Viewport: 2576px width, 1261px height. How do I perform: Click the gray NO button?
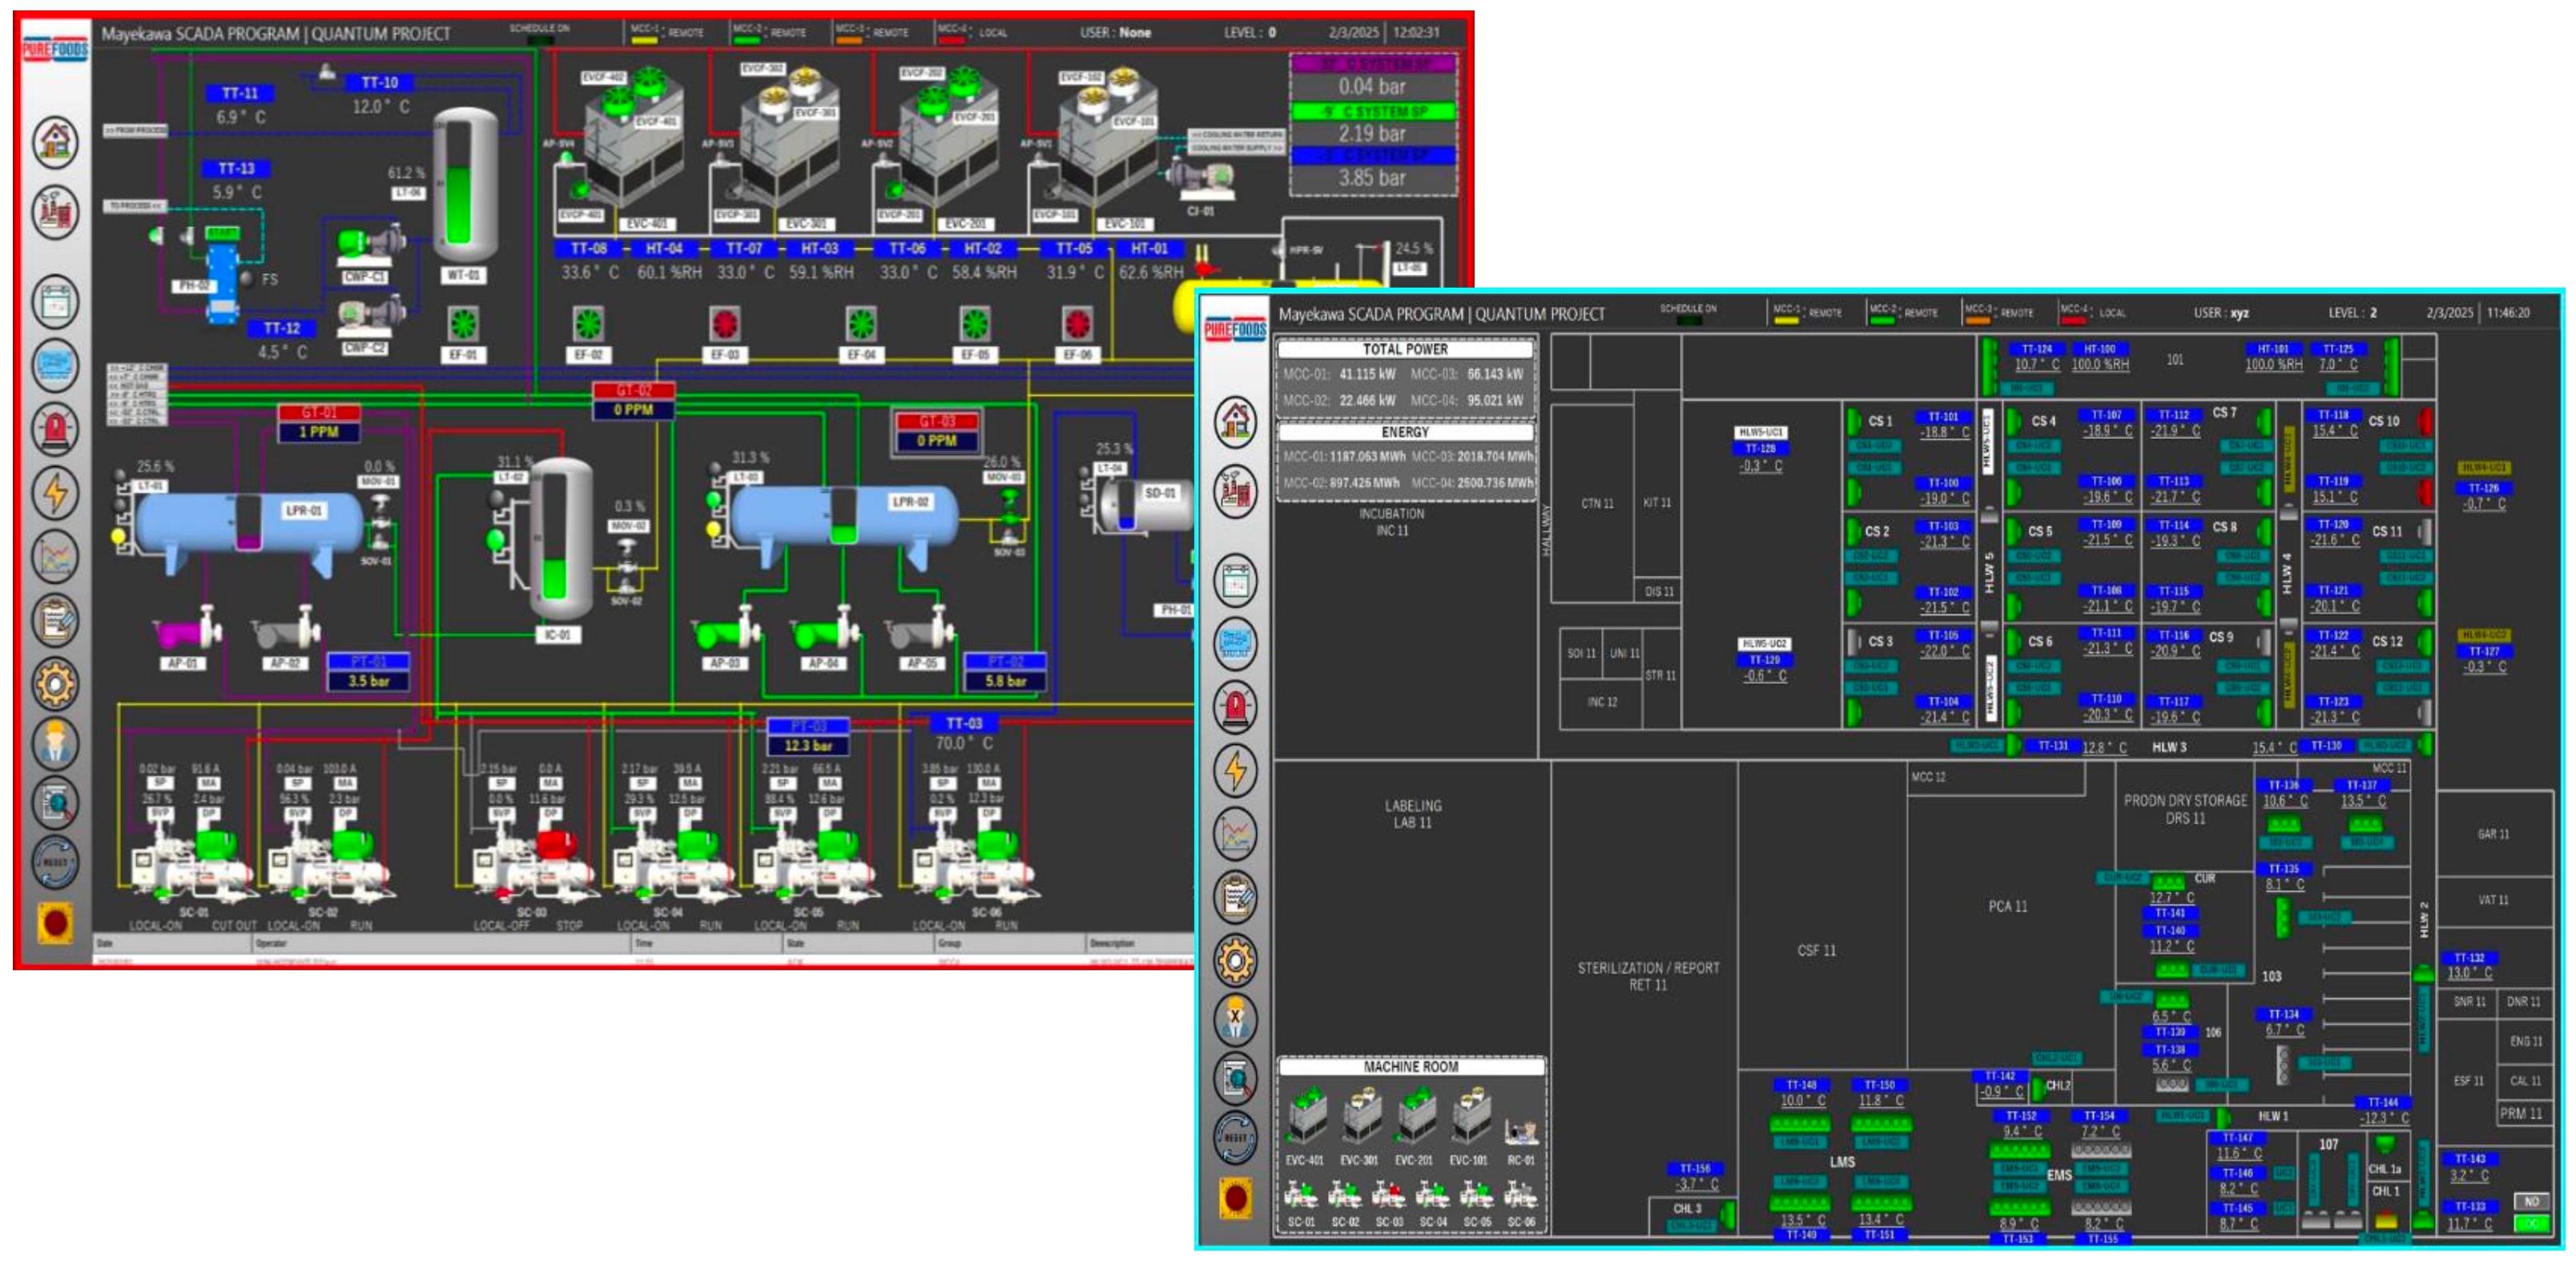point(2530,1201)
